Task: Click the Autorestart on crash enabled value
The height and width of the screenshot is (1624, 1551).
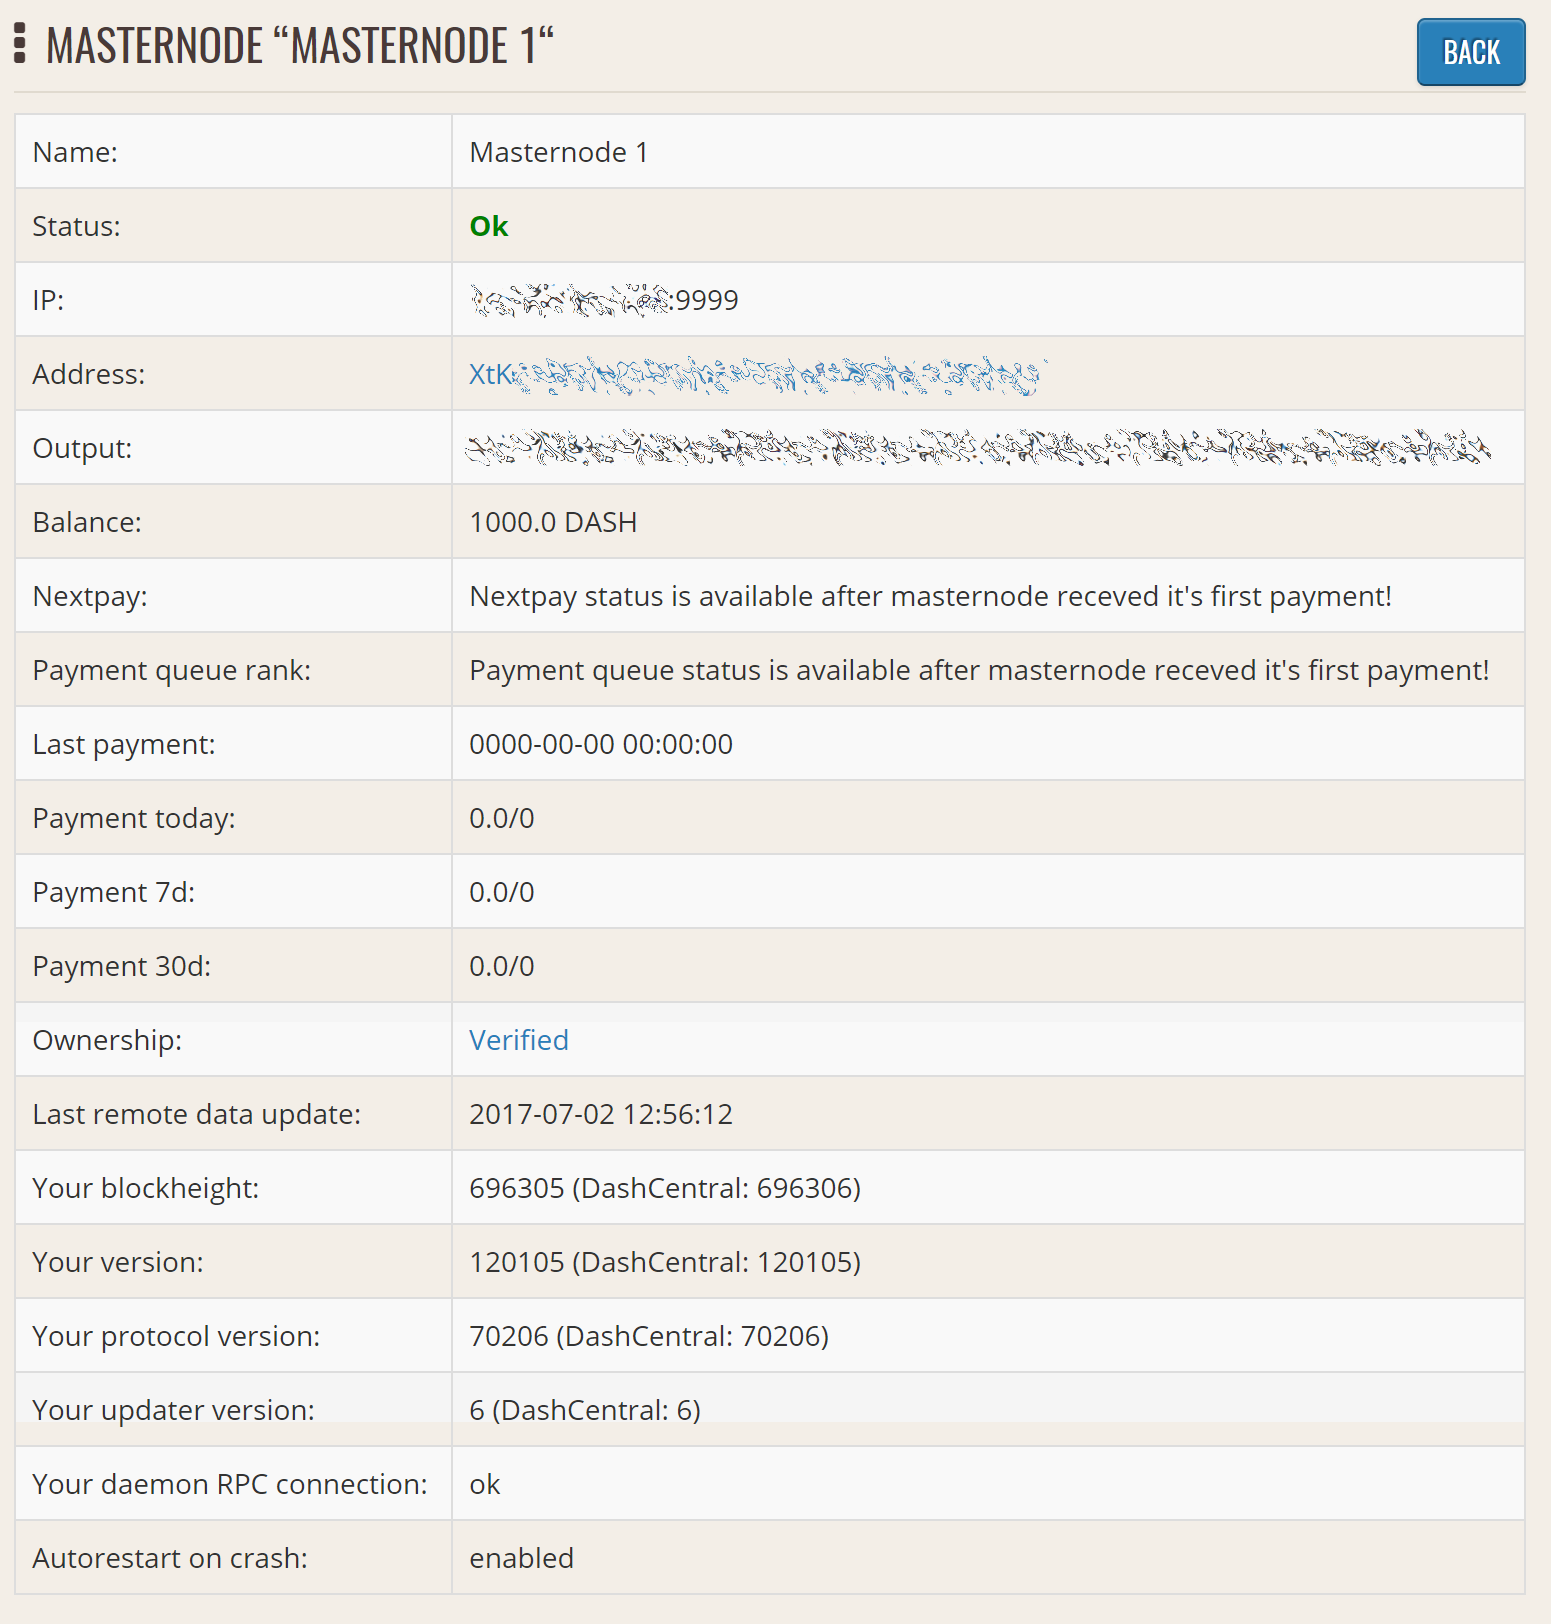Action: [521, 1559]
